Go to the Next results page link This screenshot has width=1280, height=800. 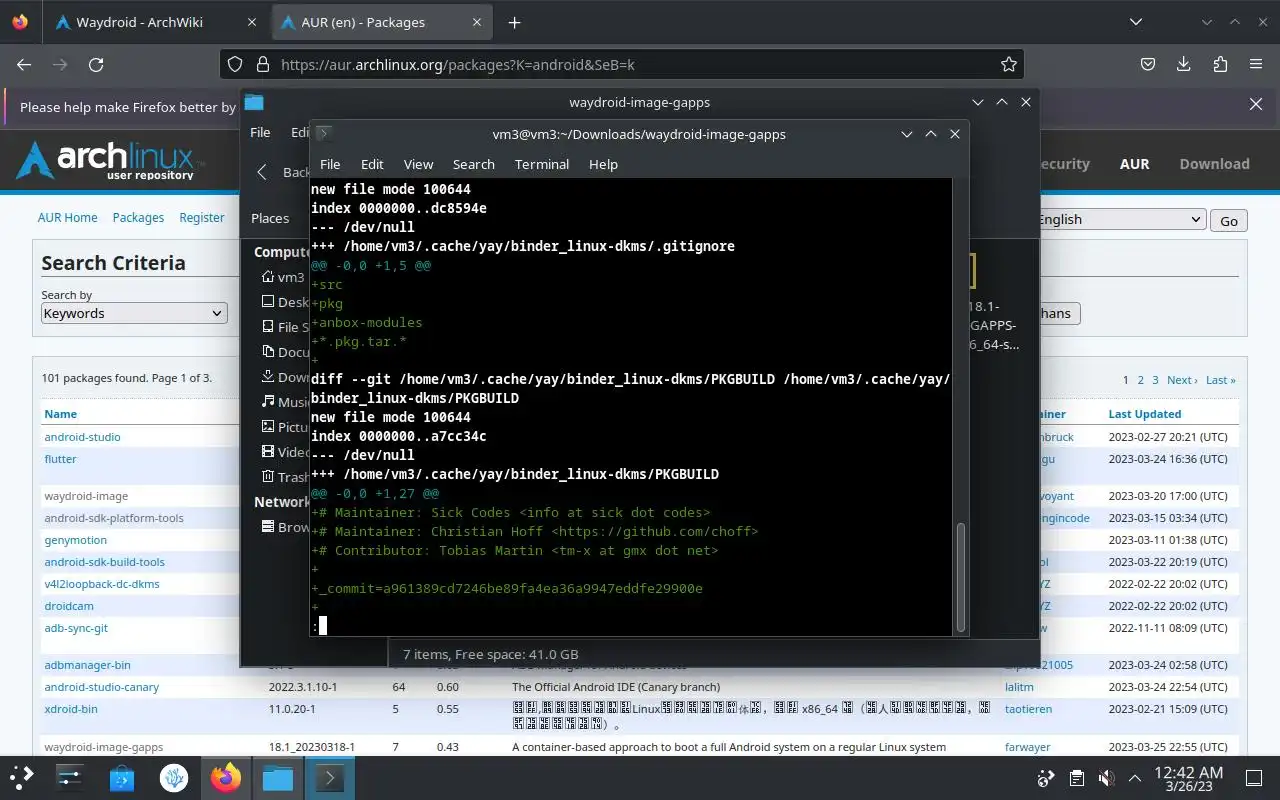[x=1182, y=380]
